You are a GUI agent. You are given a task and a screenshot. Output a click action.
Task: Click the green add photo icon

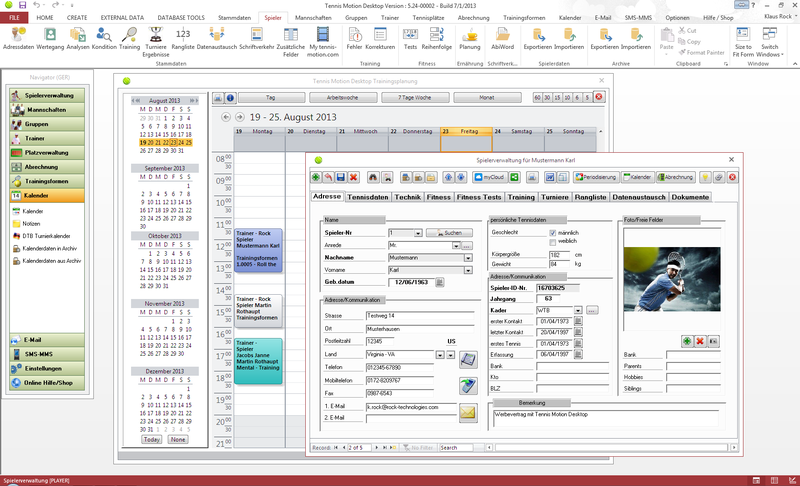click(687, 341)
